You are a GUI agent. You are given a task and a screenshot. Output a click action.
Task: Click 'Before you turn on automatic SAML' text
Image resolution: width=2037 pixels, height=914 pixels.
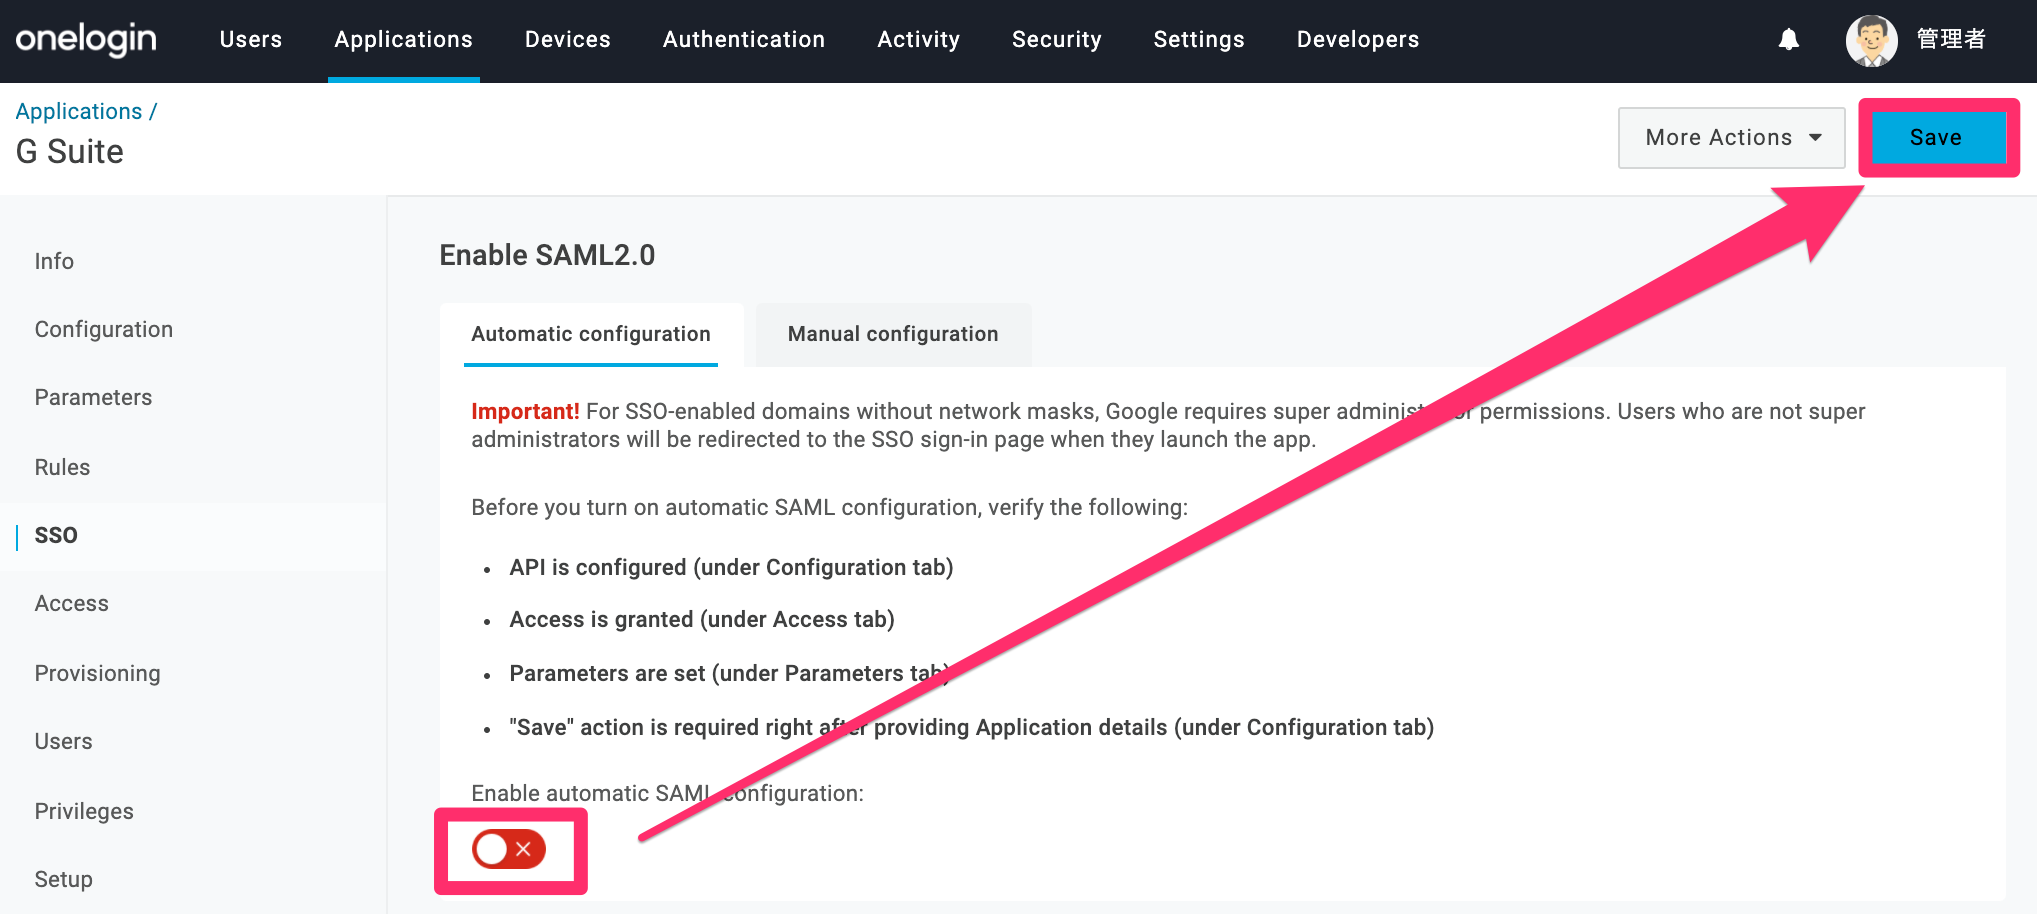click(830, 507)
